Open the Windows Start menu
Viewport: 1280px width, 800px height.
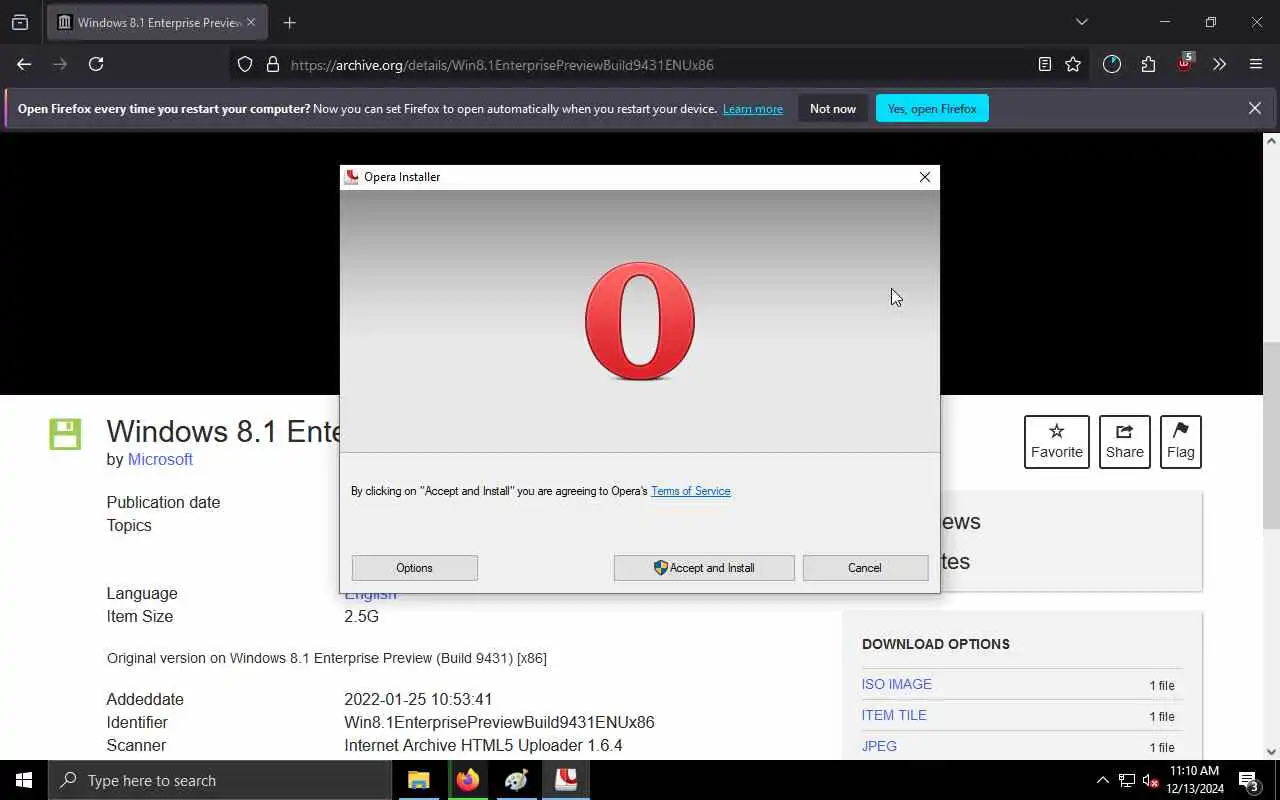(24, 780)
